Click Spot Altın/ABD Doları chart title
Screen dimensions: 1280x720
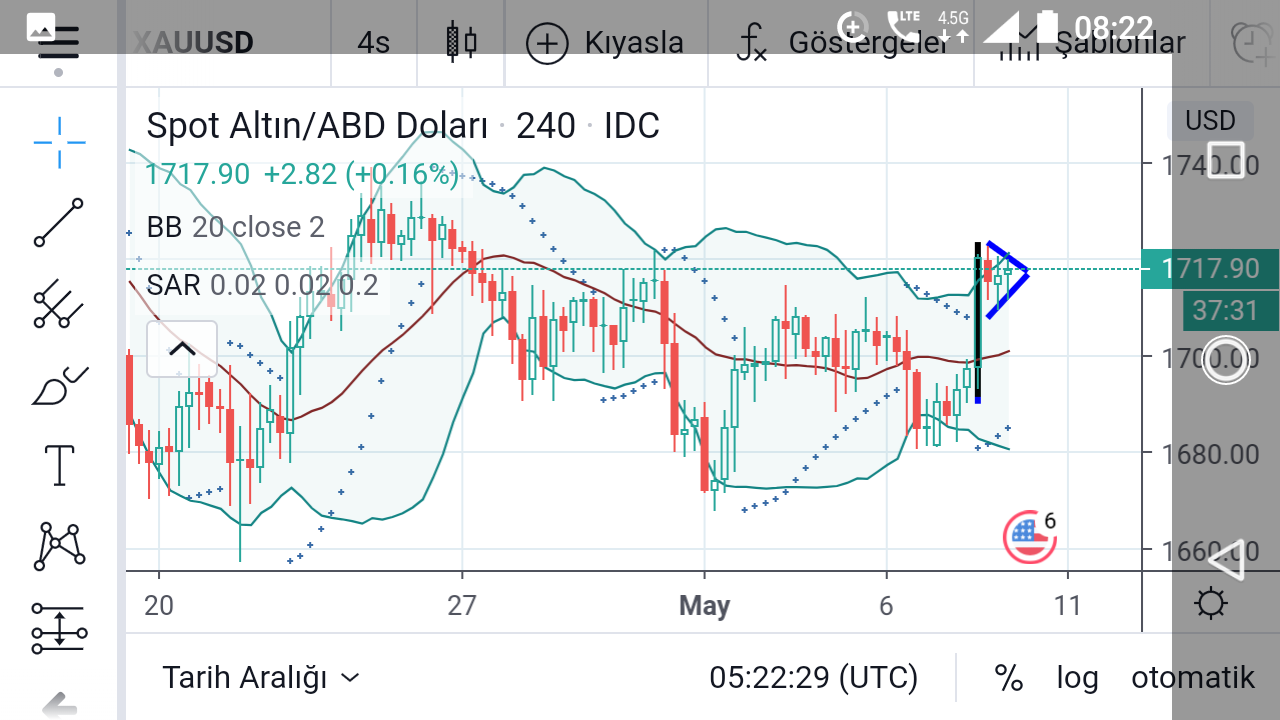pos(317,126)
